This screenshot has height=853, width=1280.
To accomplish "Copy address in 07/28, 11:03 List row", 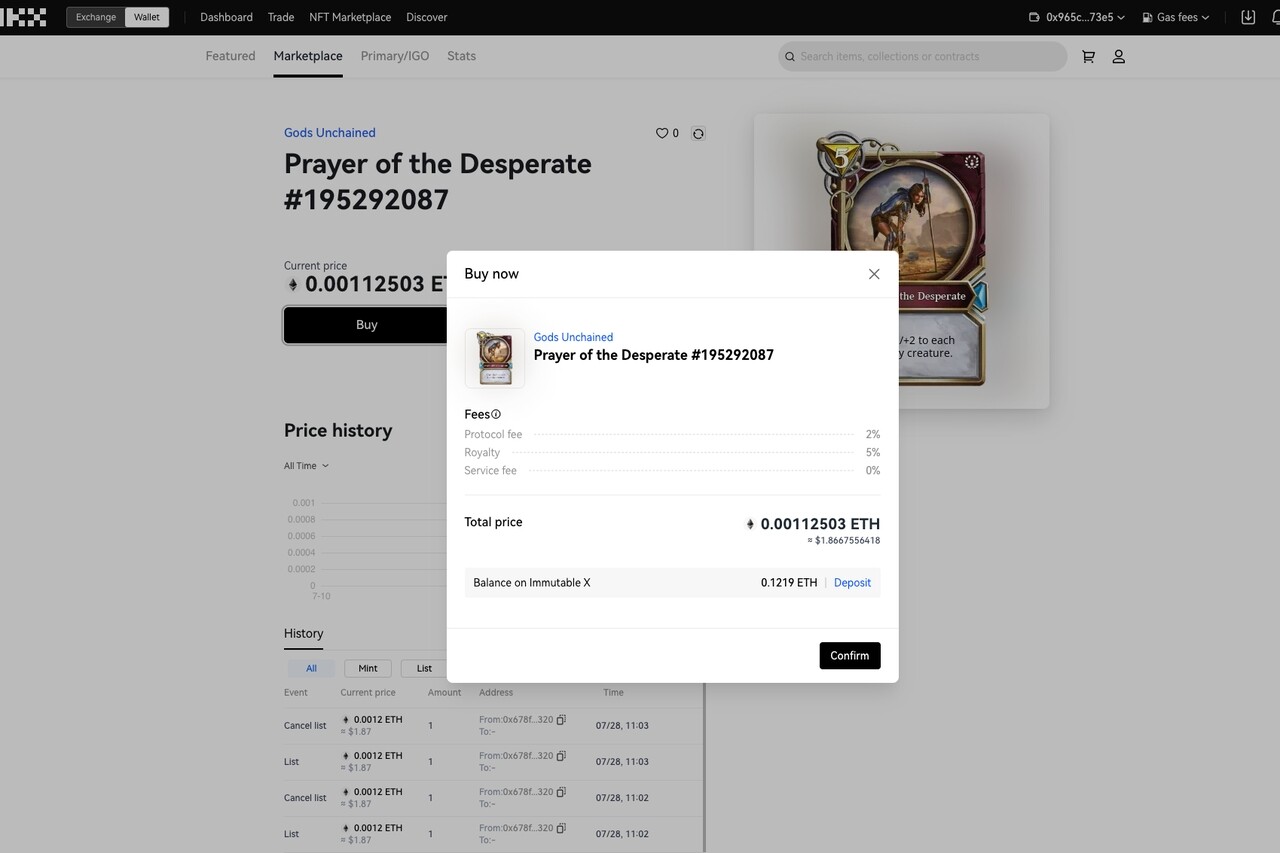I will 561,756.
